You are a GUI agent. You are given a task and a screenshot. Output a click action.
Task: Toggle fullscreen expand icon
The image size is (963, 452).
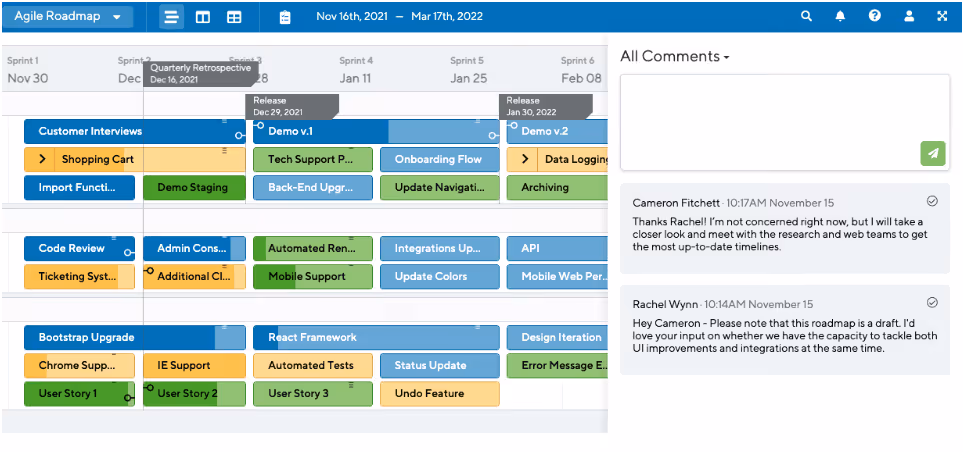pos(942,17)
